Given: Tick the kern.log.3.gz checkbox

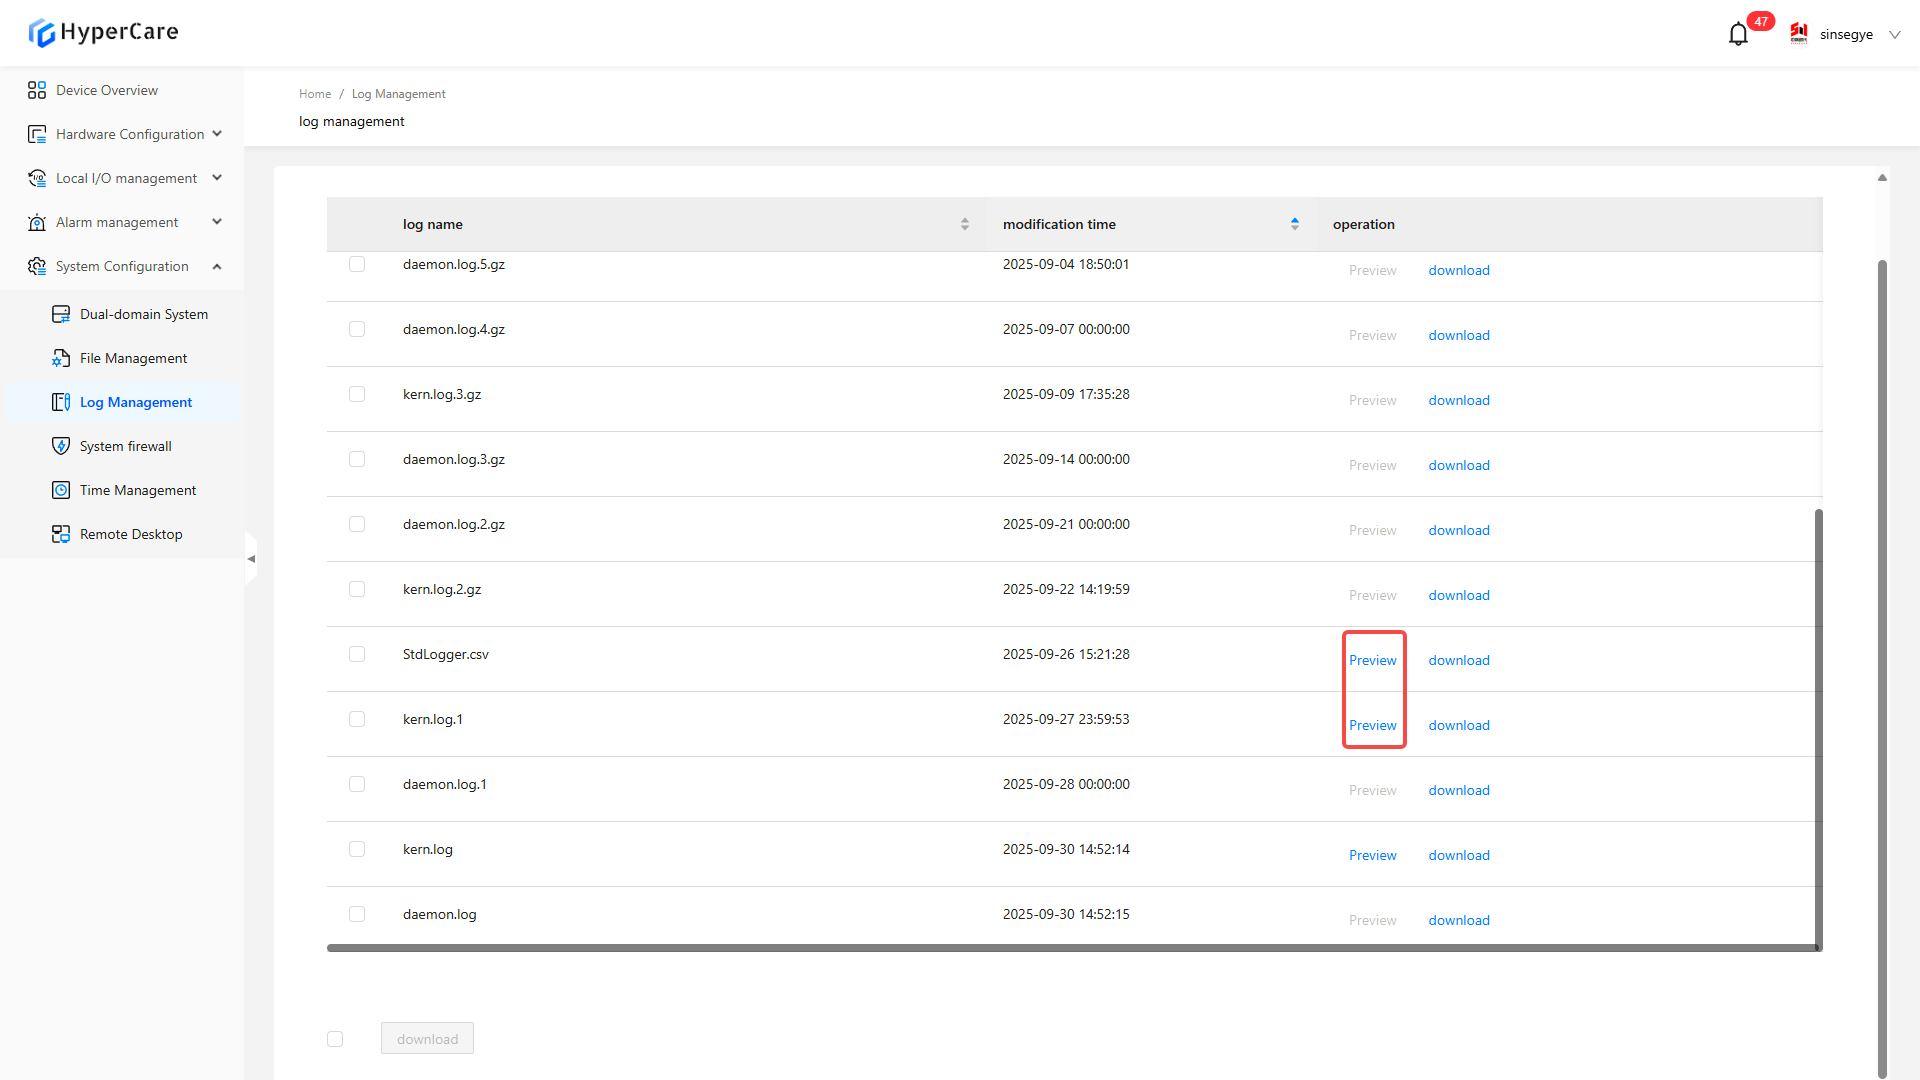Looking at the screenshot, I should [357, 394].
